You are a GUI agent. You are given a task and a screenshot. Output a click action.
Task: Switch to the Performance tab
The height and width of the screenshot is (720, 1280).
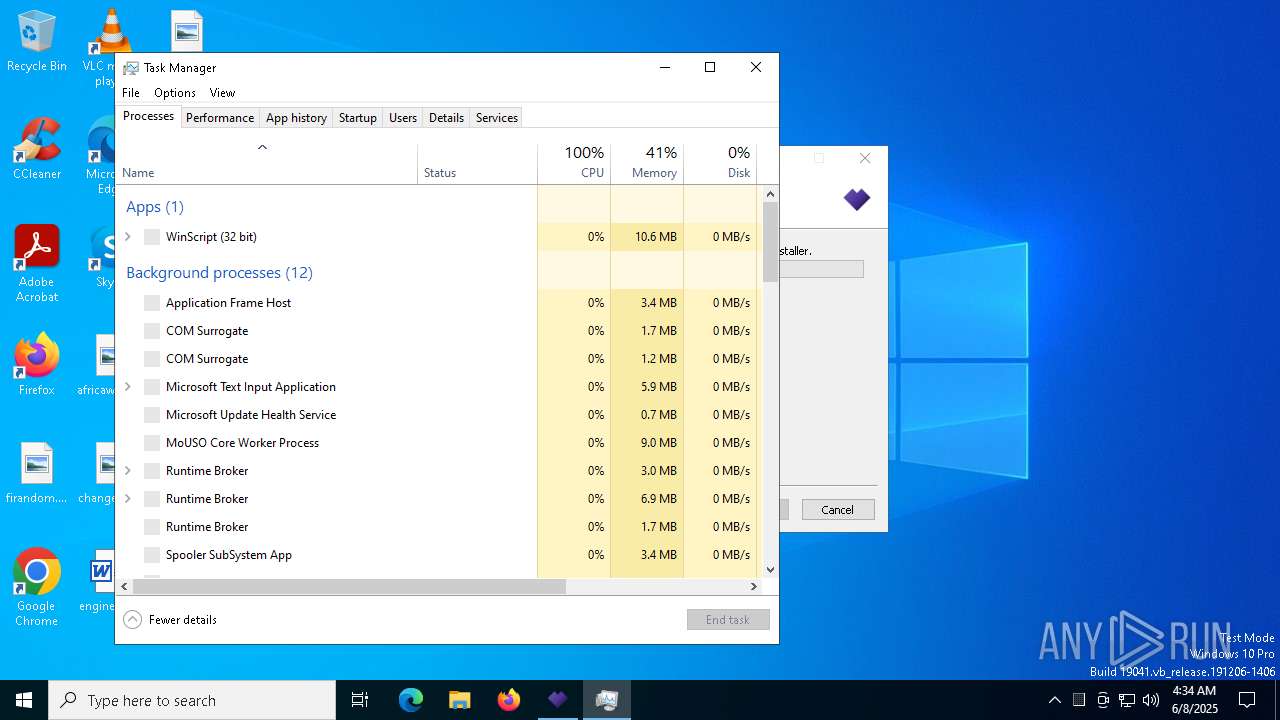(220, 118)
